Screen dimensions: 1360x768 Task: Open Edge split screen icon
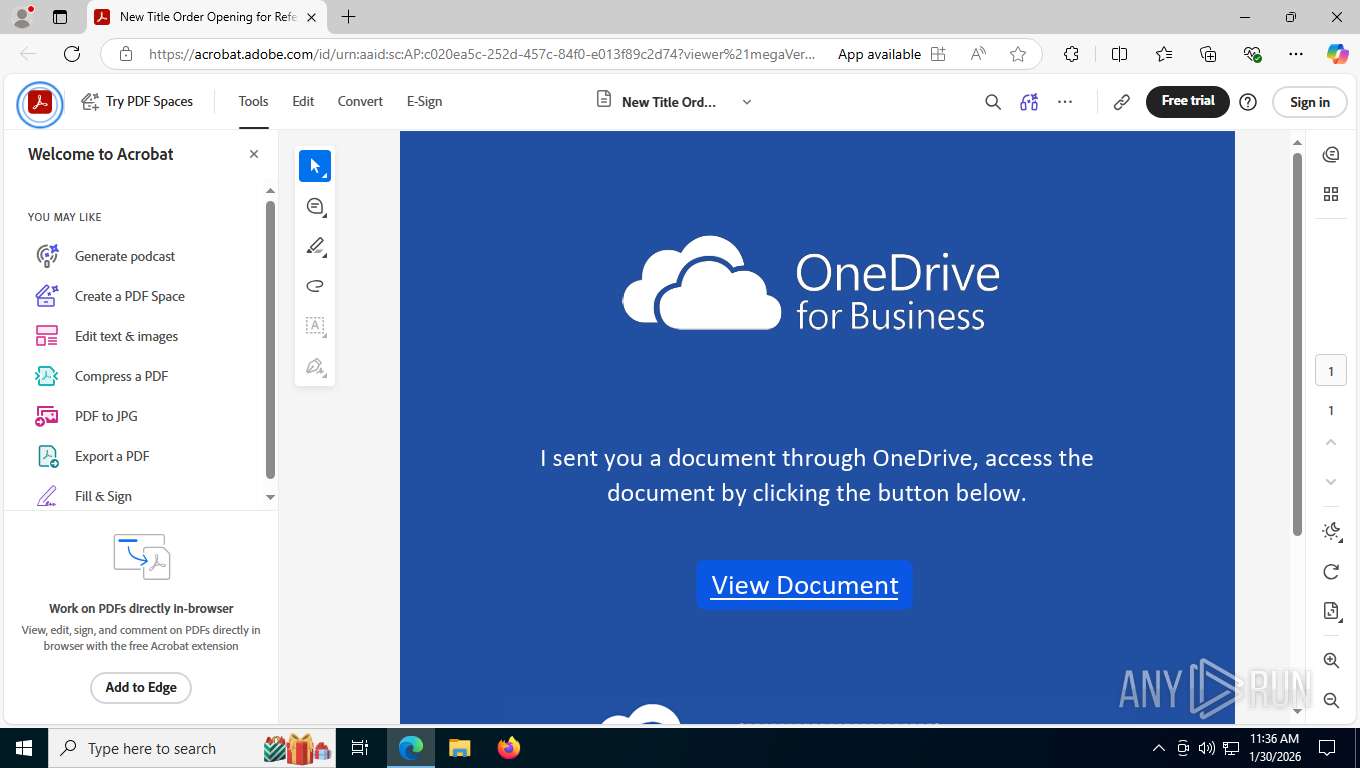pos(1119,54)
